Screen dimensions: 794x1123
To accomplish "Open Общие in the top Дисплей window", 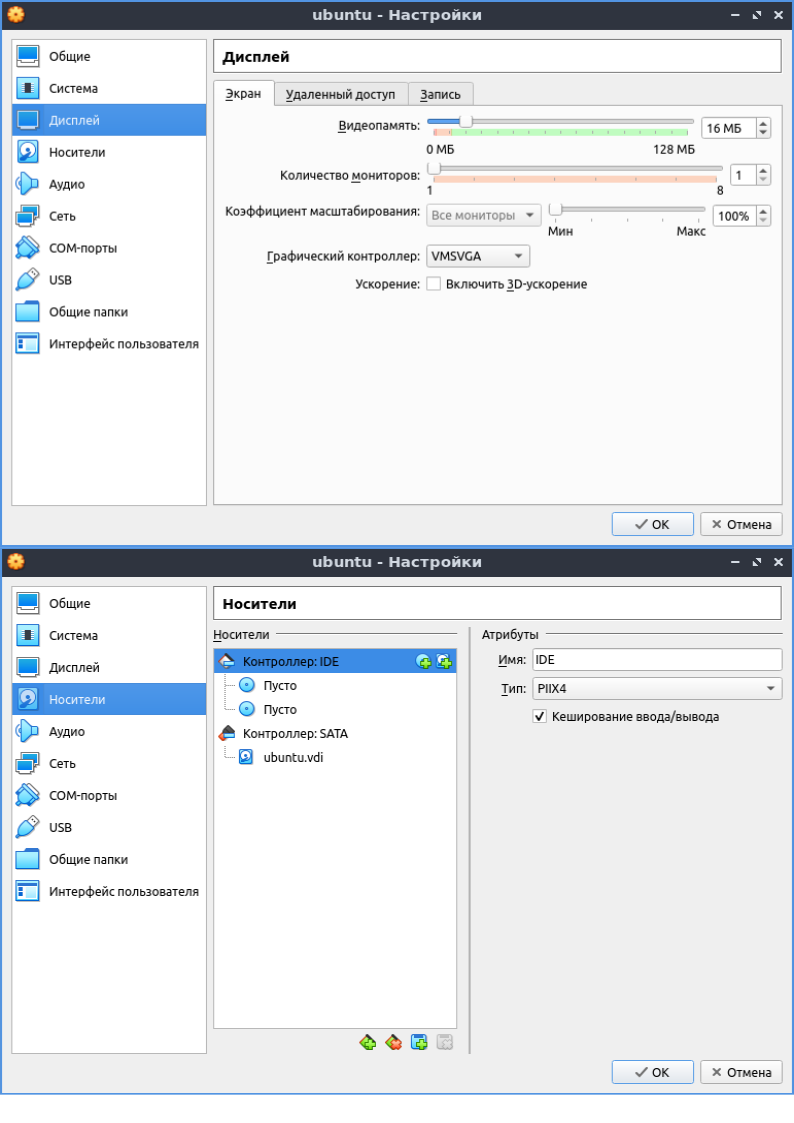I will coord(109,56).
